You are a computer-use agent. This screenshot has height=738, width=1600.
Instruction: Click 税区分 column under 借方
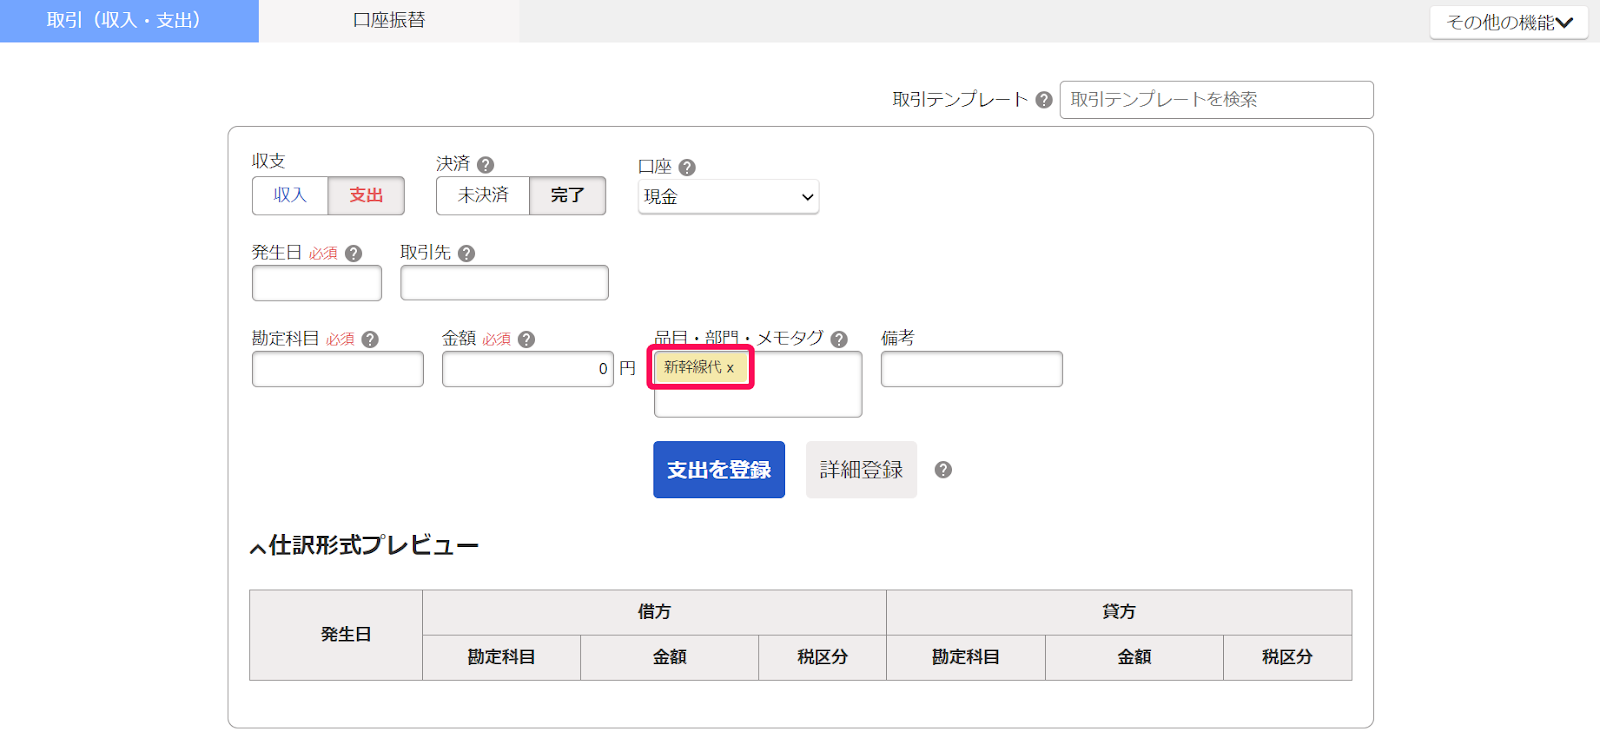click(822, 658)
